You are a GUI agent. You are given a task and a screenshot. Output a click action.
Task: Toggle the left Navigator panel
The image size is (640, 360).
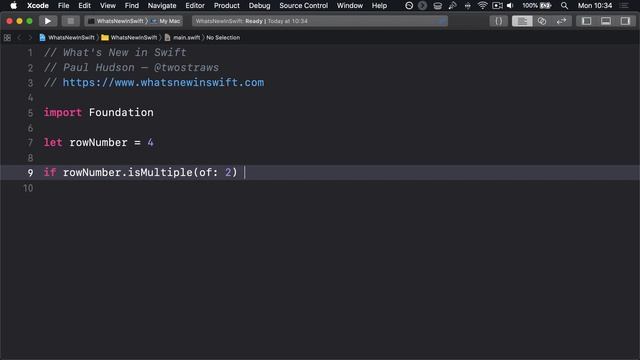coord(587,21)
